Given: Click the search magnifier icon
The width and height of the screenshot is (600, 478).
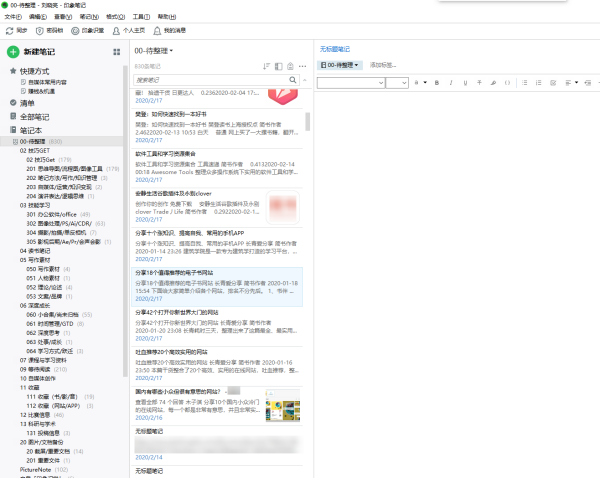Looking at the screenshot, I should pos(293,80).
